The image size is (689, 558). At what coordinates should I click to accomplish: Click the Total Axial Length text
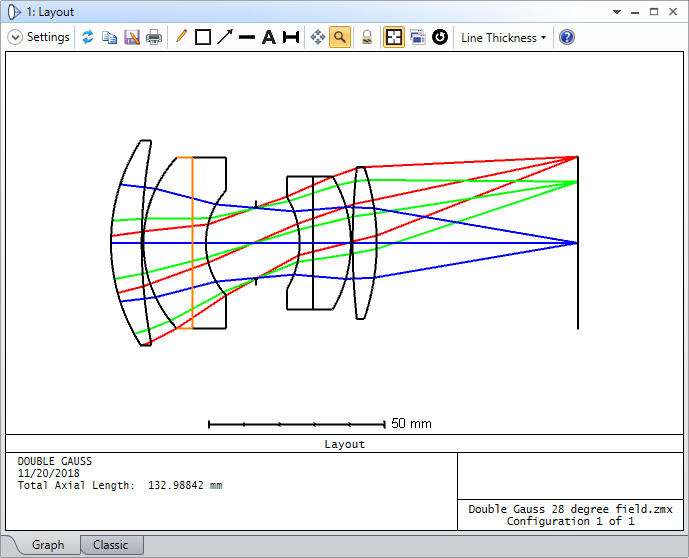tap(120, 486)
